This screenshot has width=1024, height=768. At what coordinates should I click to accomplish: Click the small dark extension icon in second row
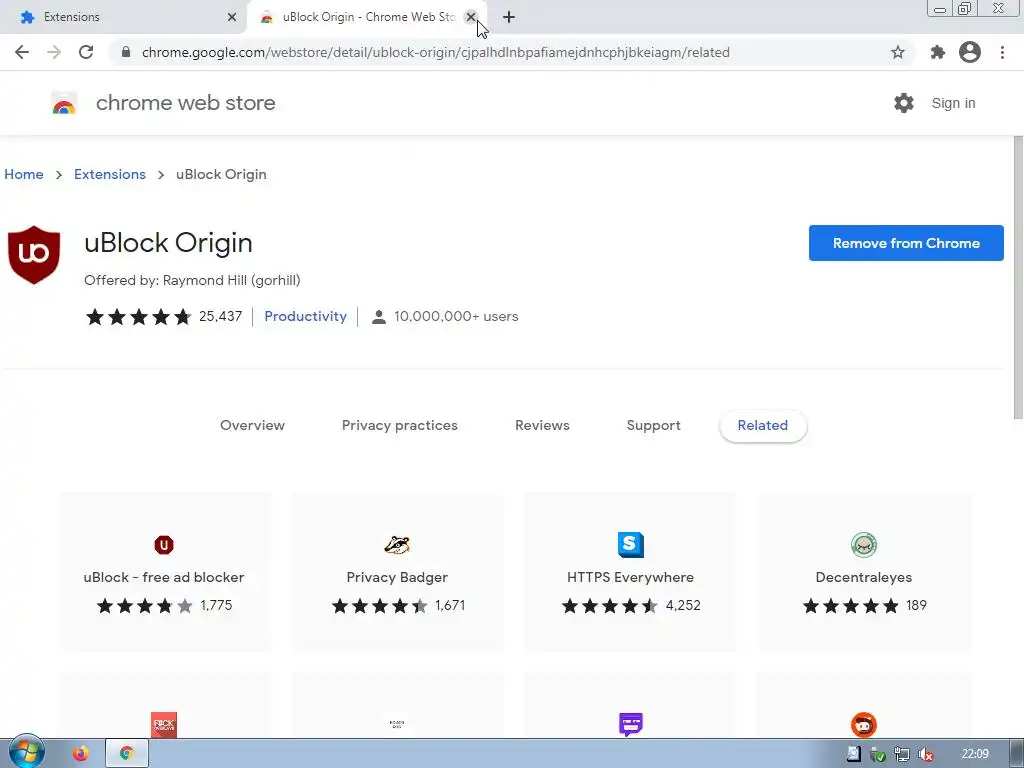[397, 724]
